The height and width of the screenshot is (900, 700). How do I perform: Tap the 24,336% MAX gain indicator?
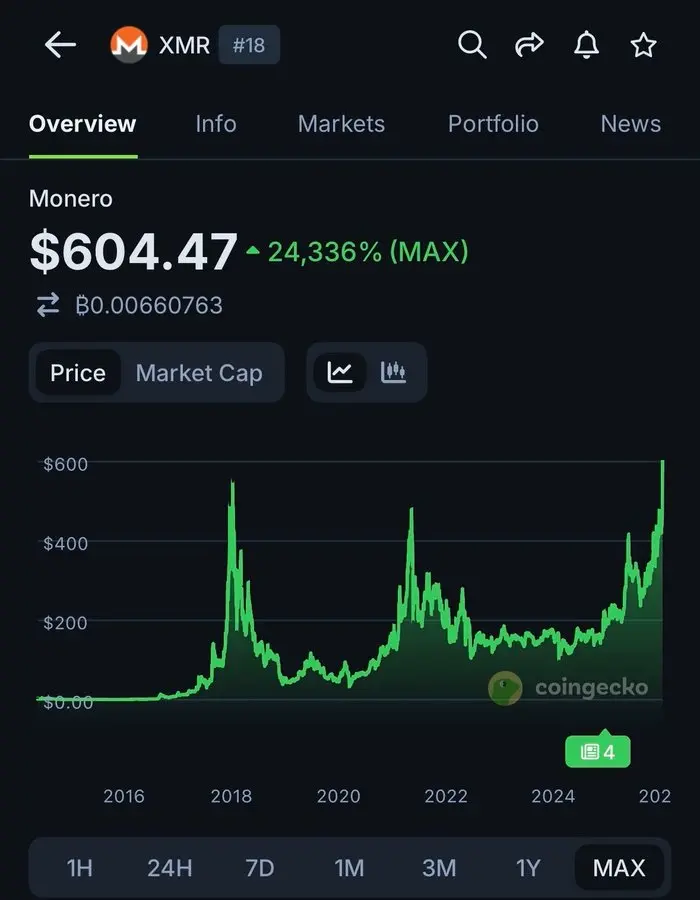point(355,252)
